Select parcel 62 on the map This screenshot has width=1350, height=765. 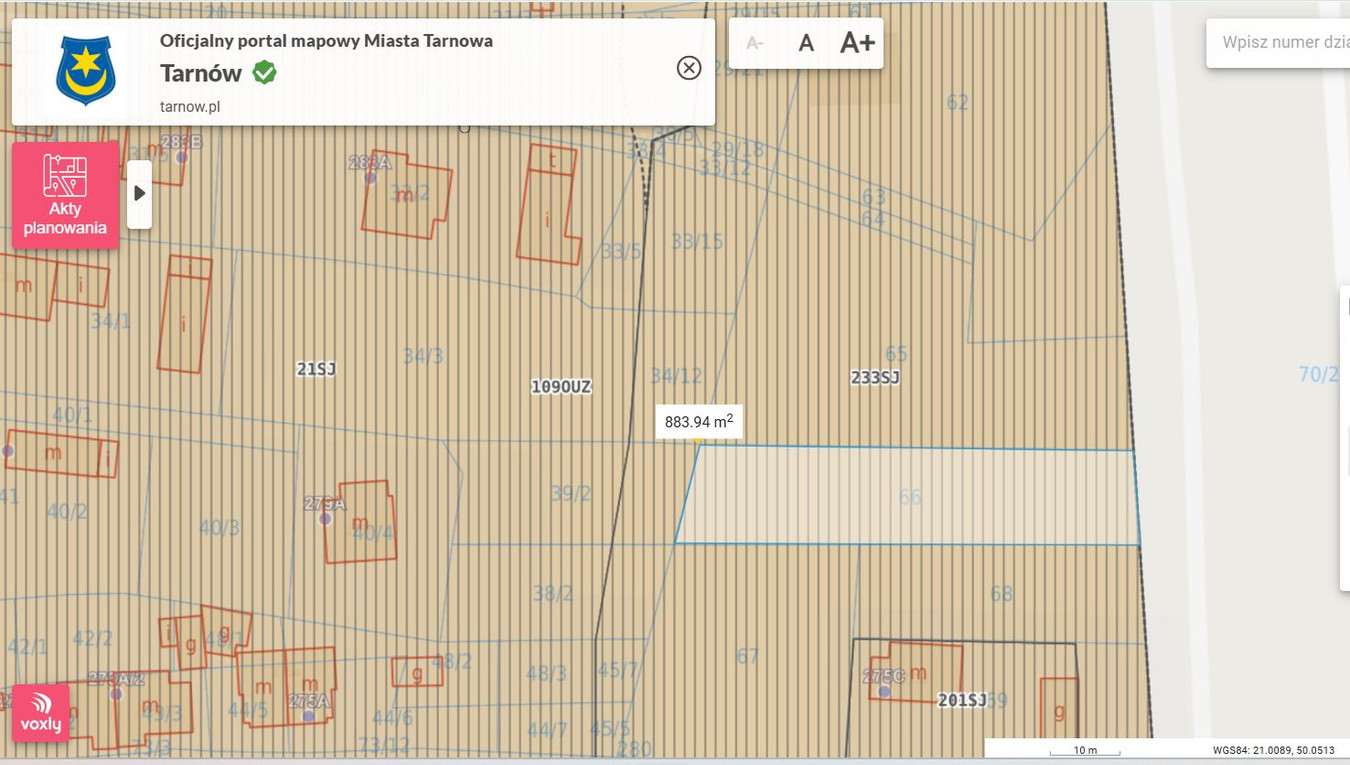pyautogui.click(x=957, y=102)
